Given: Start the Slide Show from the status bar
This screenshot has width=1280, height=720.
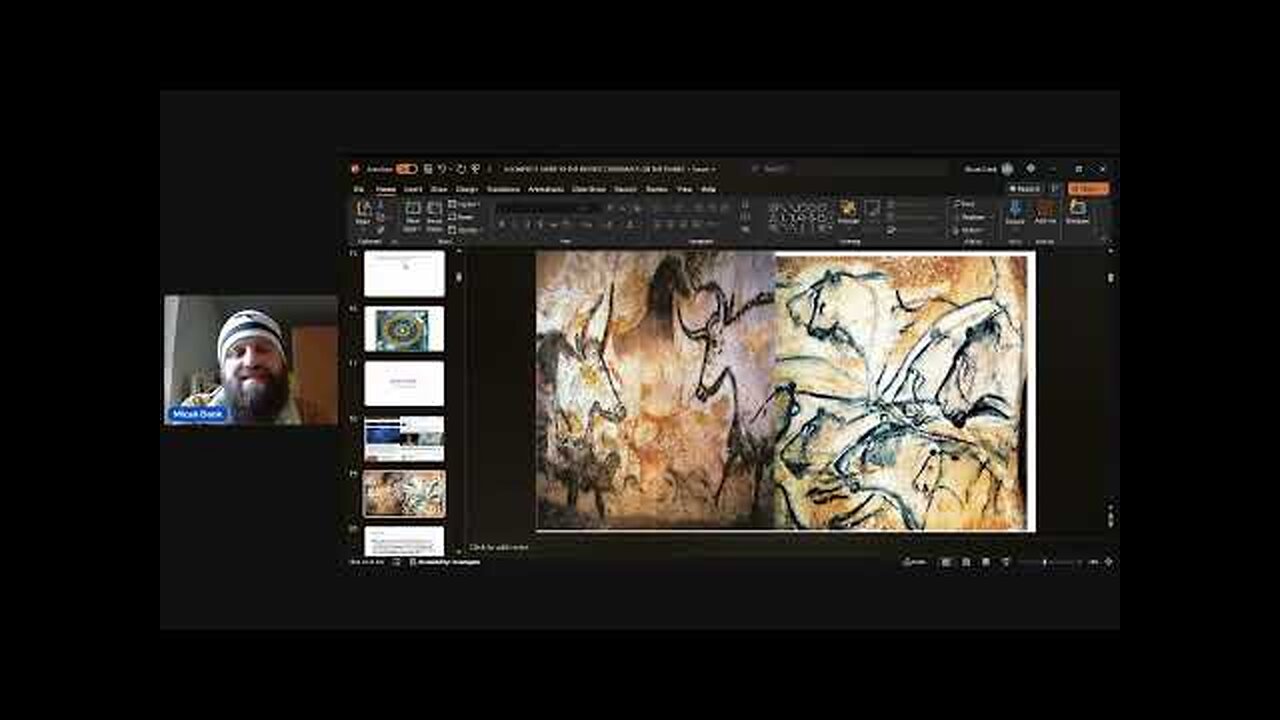Looking at the screenshot, I should 1005,562.
